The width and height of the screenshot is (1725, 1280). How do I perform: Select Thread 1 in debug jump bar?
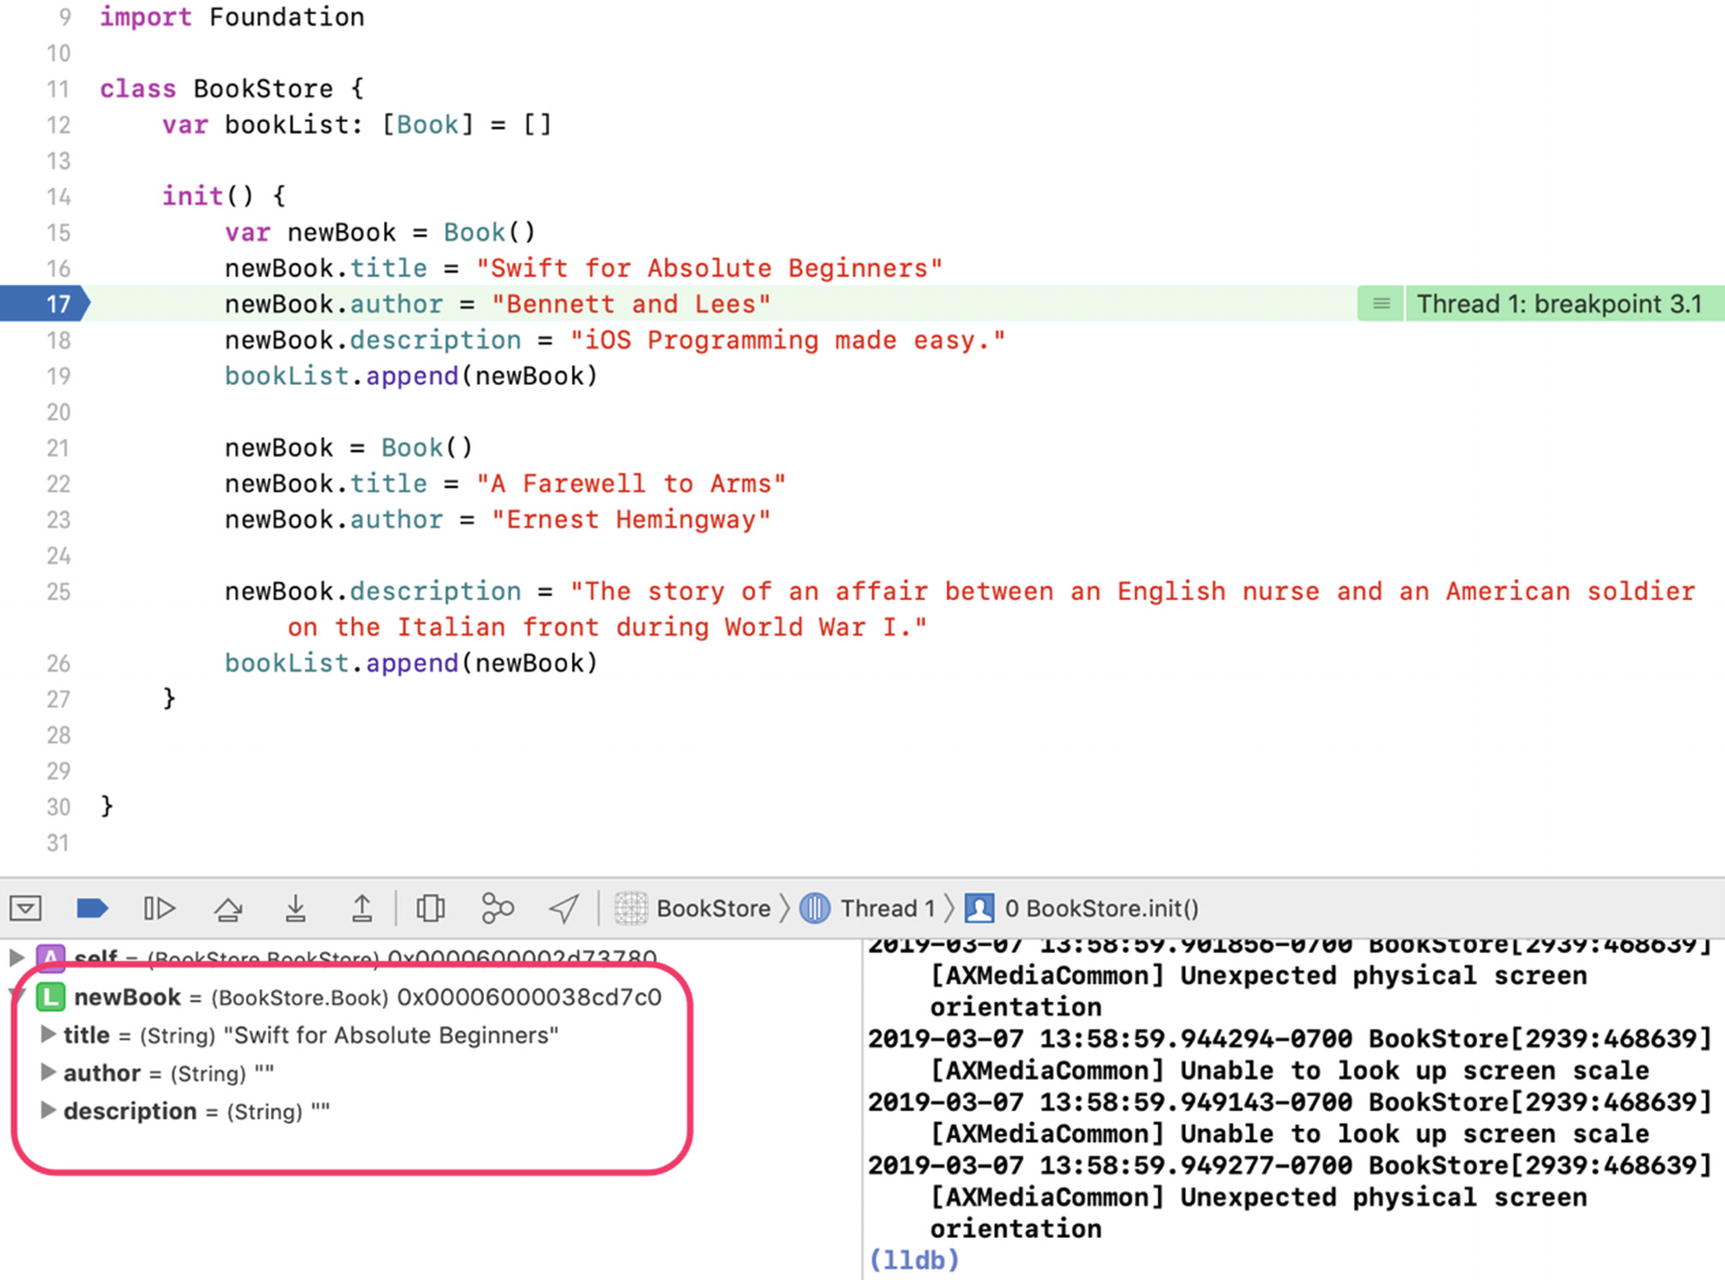pos(868,908)
